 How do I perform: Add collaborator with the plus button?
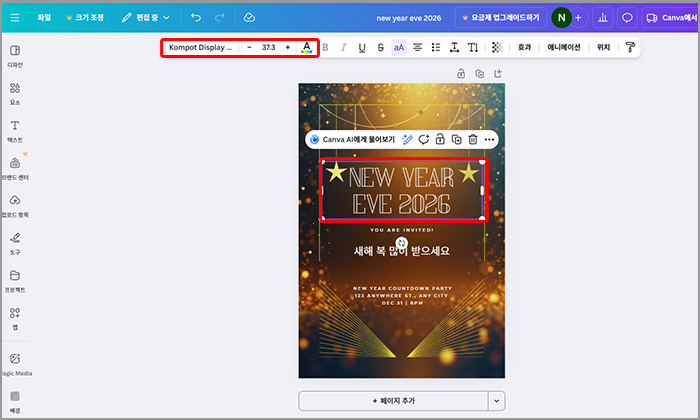coord(578,17)
